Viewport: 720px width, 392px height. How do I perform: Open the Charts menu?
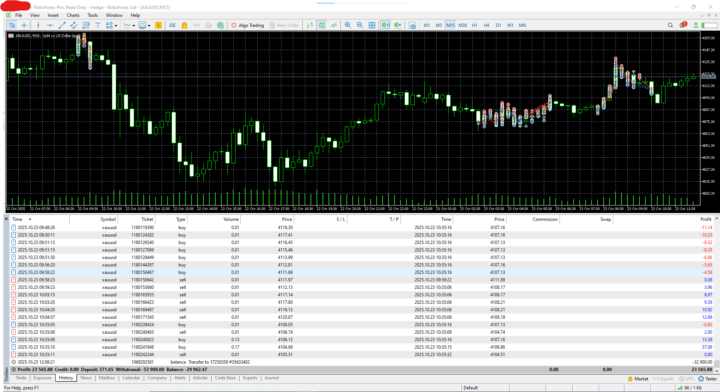tap(73, 15)
